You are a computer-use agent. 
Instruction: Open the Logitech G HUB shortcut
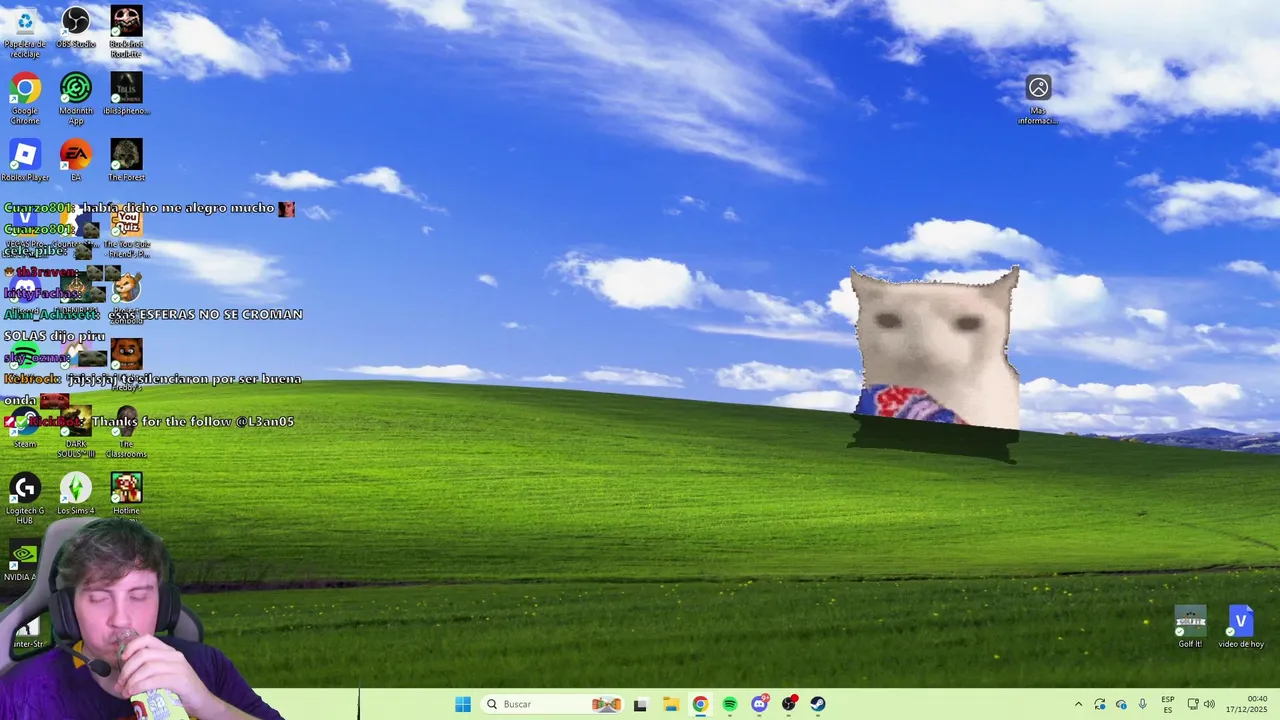25,499
